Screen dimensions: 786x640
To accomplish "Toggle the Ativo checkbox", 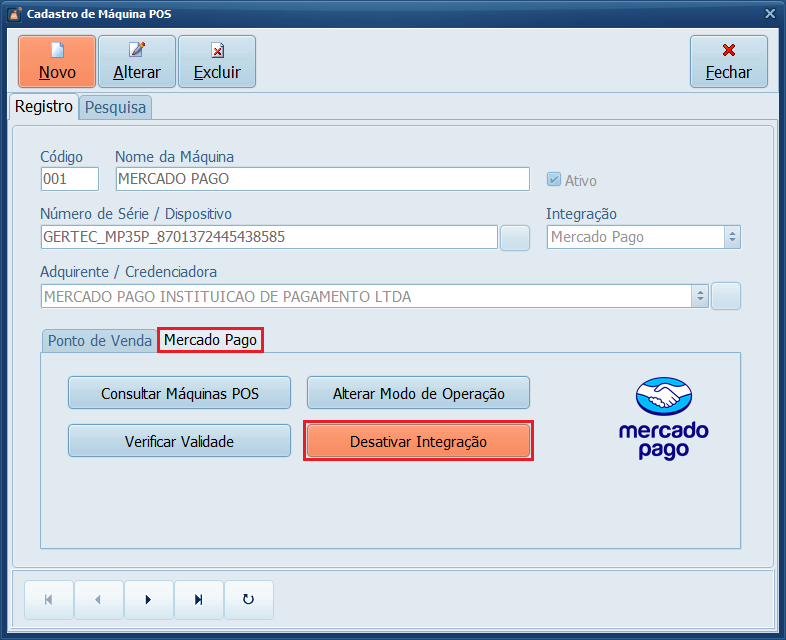I will pos(553,180).
